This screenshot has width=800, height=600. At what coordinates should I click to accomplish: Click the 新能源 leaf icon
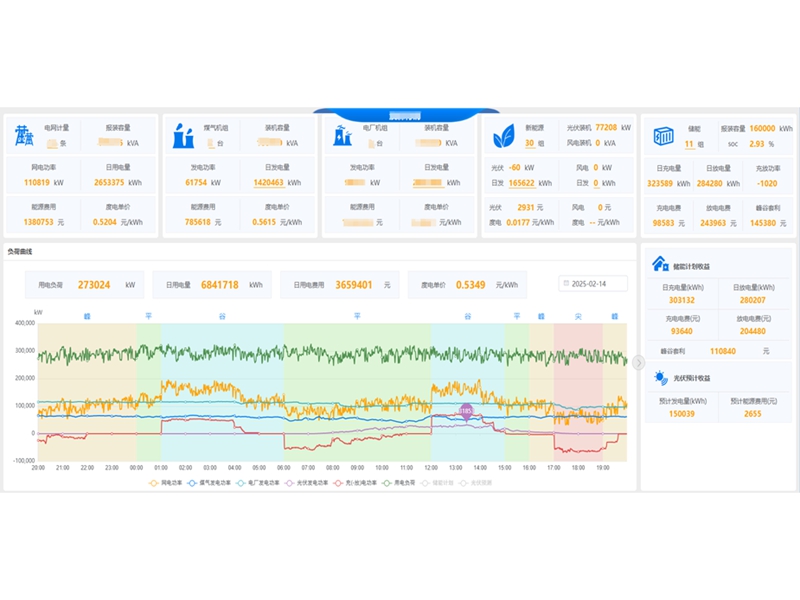[504, 135]
